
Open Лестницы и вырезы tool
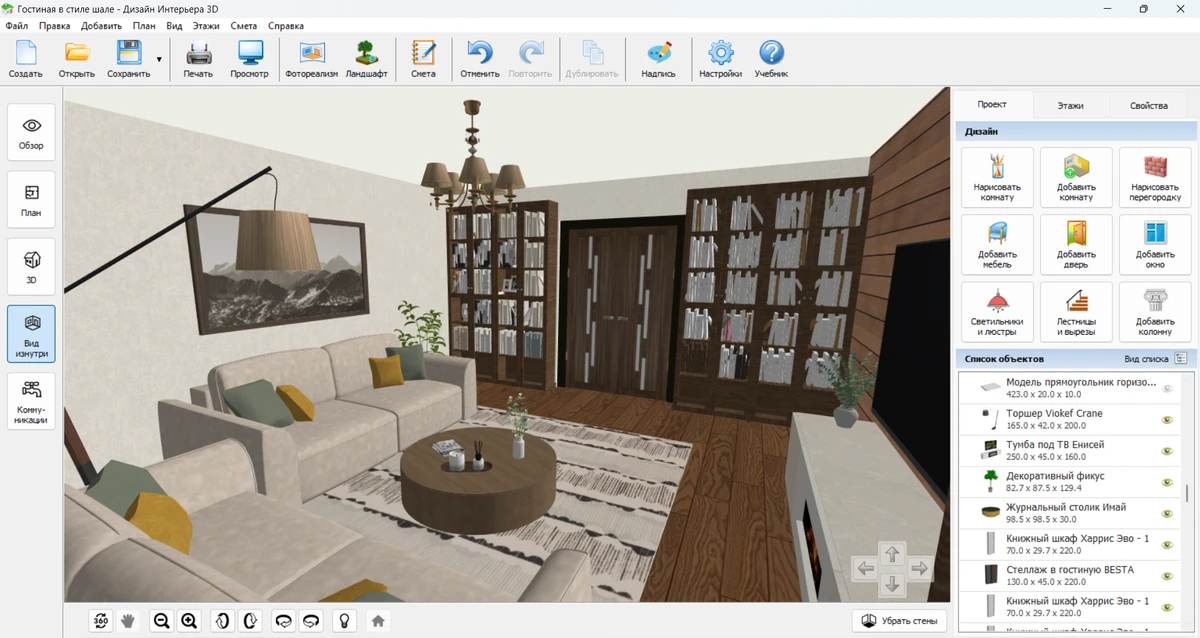(x=1076, y=310)
